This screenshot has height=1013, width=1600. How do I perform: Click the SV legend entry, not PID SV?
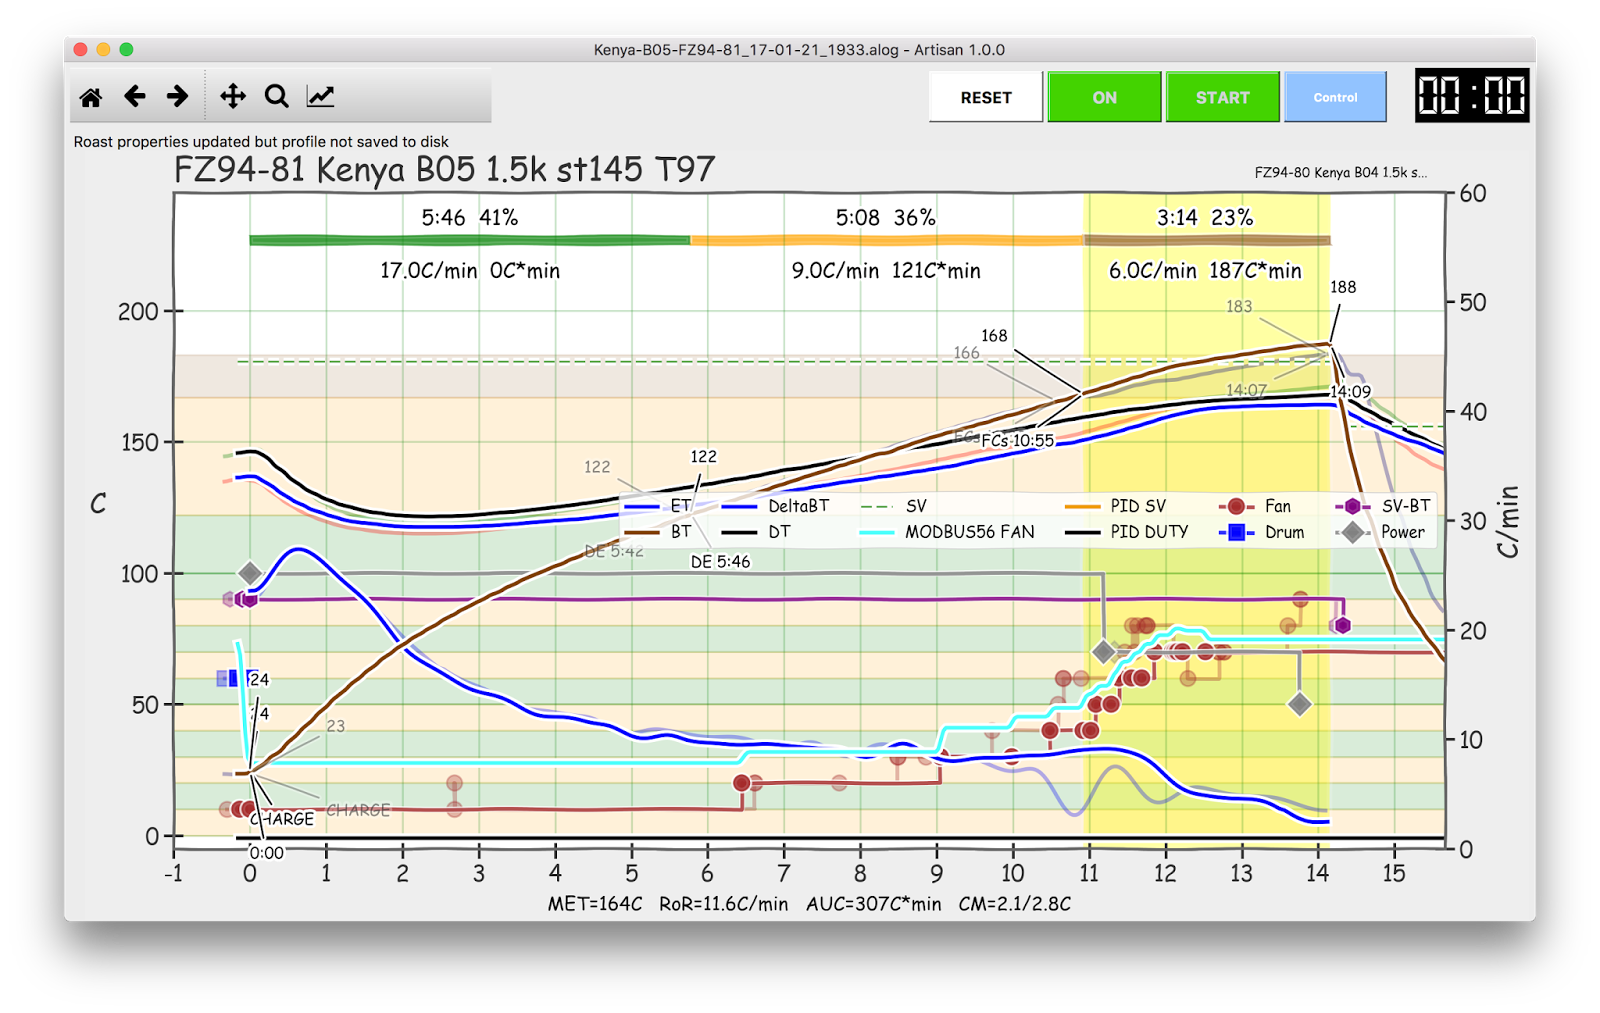tap(893, 506)
